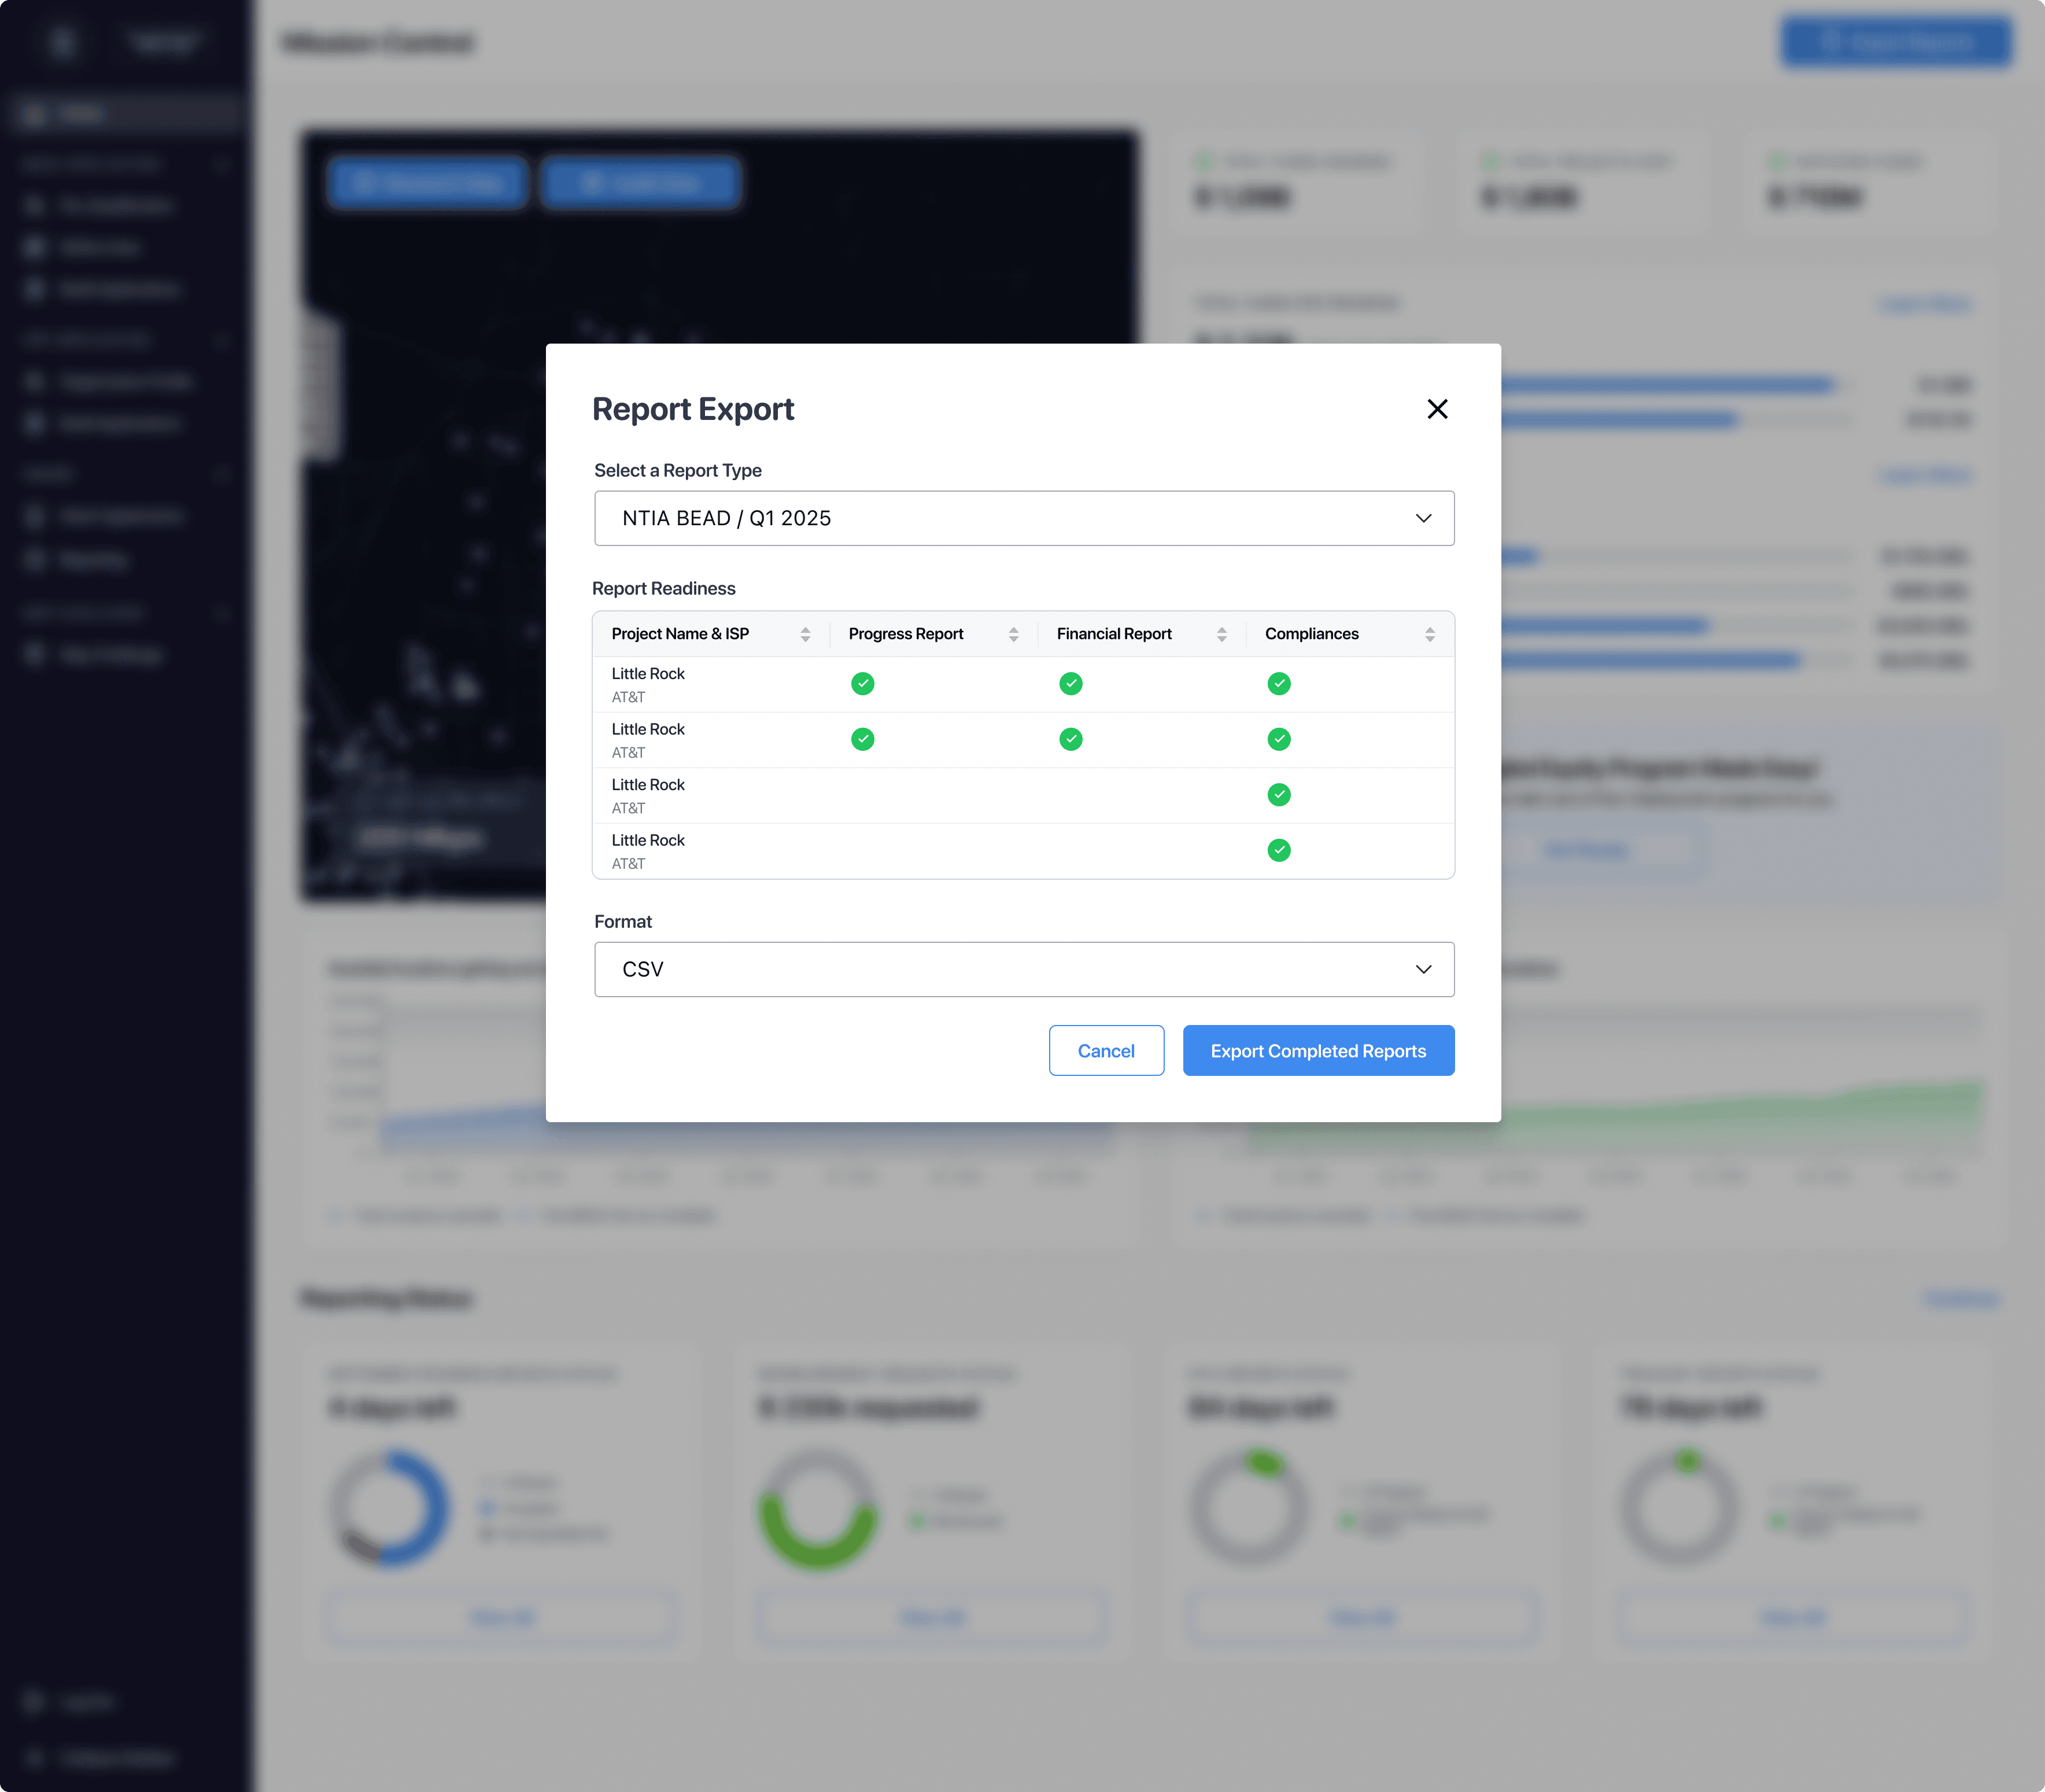Click the Cancel button
This screenshot has height=1792, width=2045.
[x=1105, y=1051]
